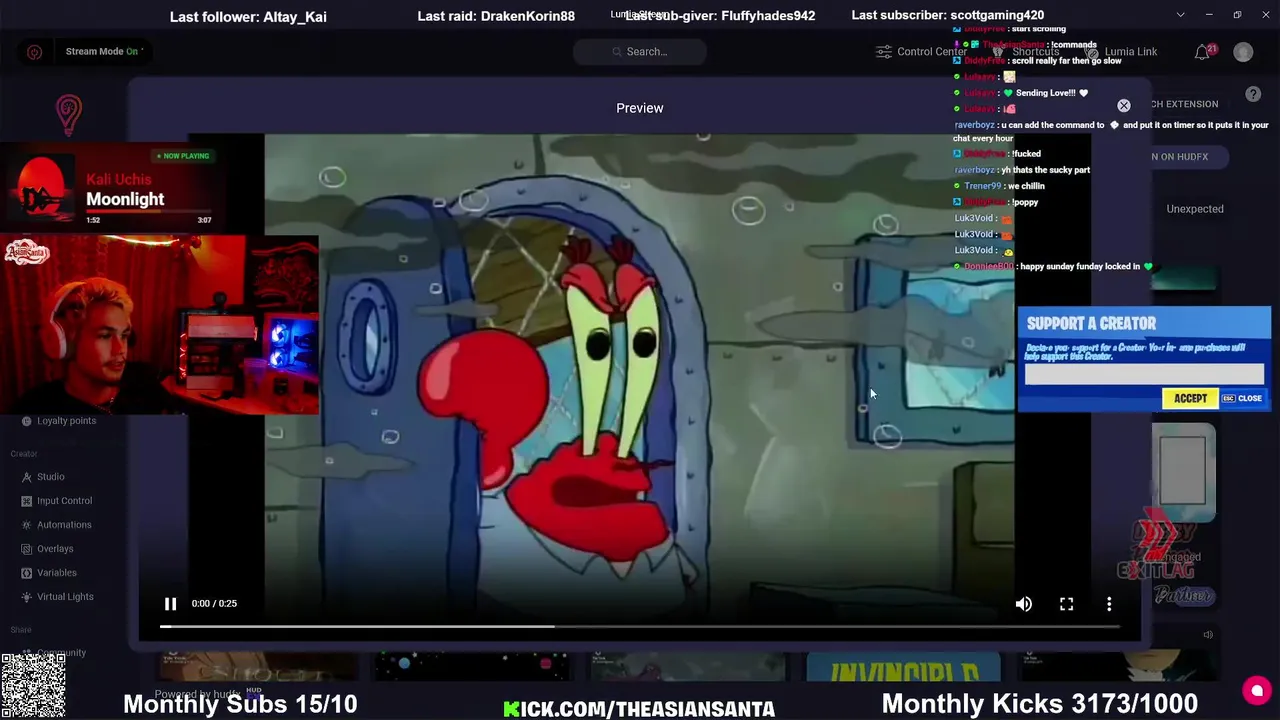Open Community in the Share section
The height and width of the screenshot is (720, 1280).
pos(62,653)
